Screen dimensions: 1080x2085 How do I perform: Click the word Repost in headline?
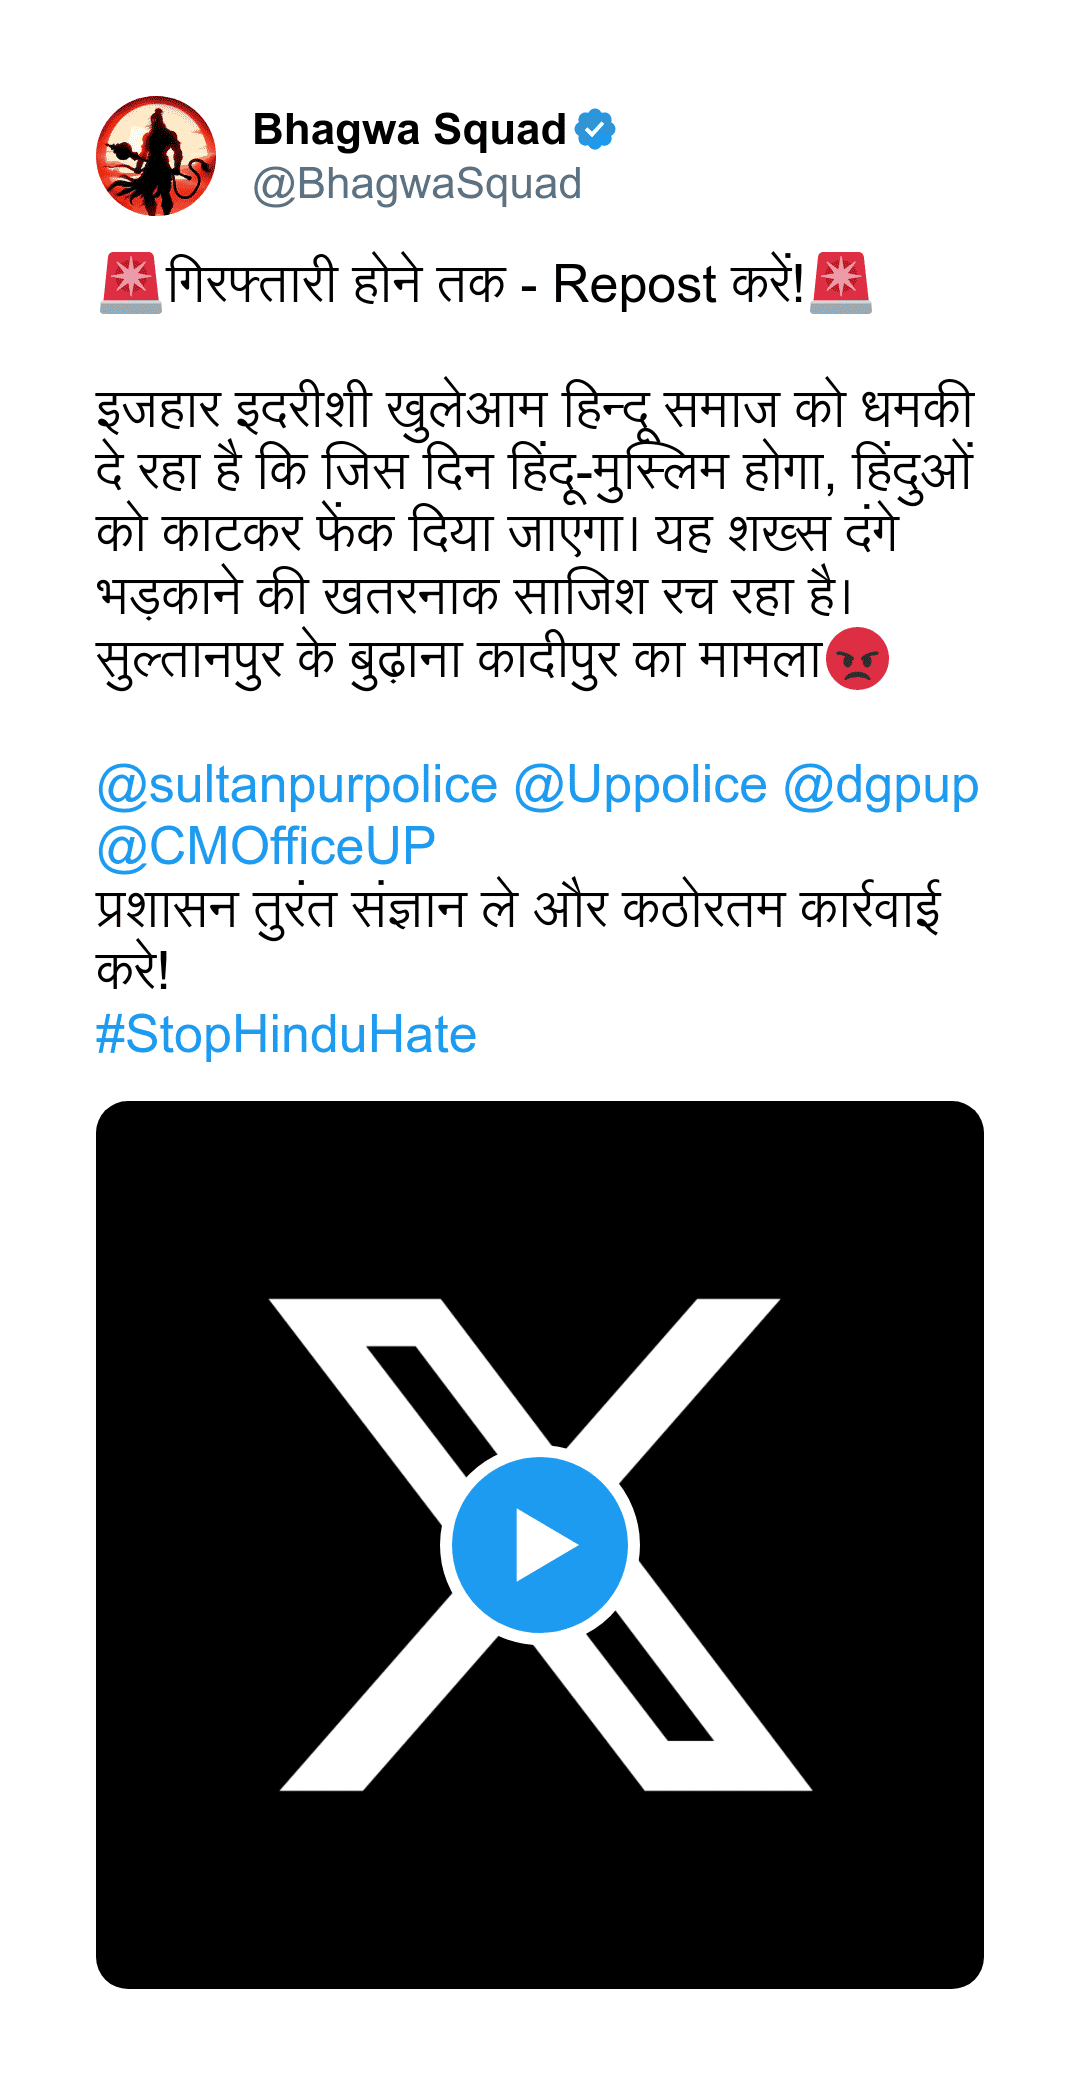(634, 285)
